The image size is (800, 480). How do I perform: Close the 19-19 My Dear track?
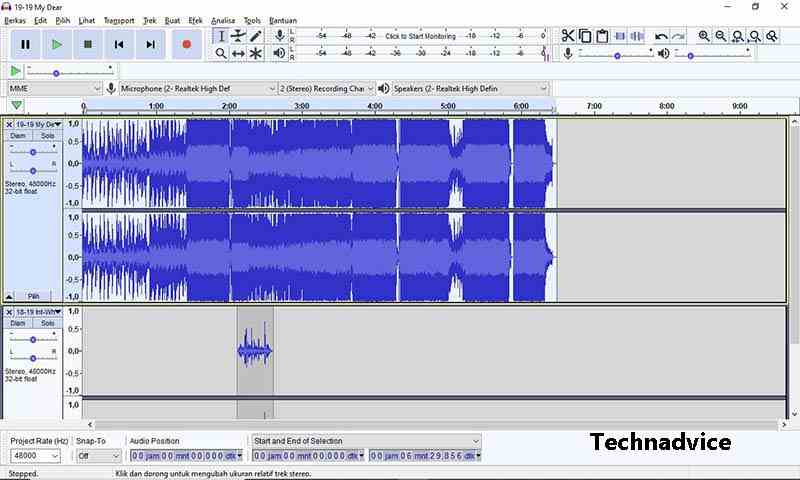point(9,124)
